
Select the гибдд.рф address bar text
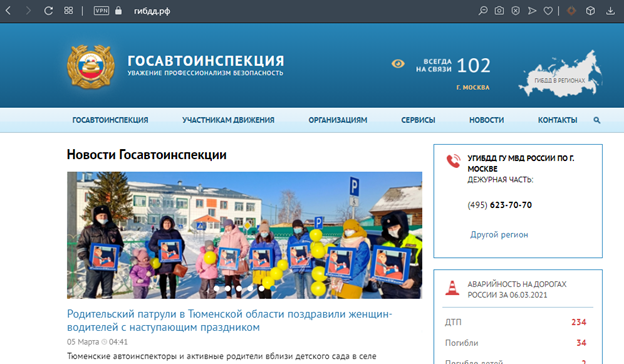point(152,11)
